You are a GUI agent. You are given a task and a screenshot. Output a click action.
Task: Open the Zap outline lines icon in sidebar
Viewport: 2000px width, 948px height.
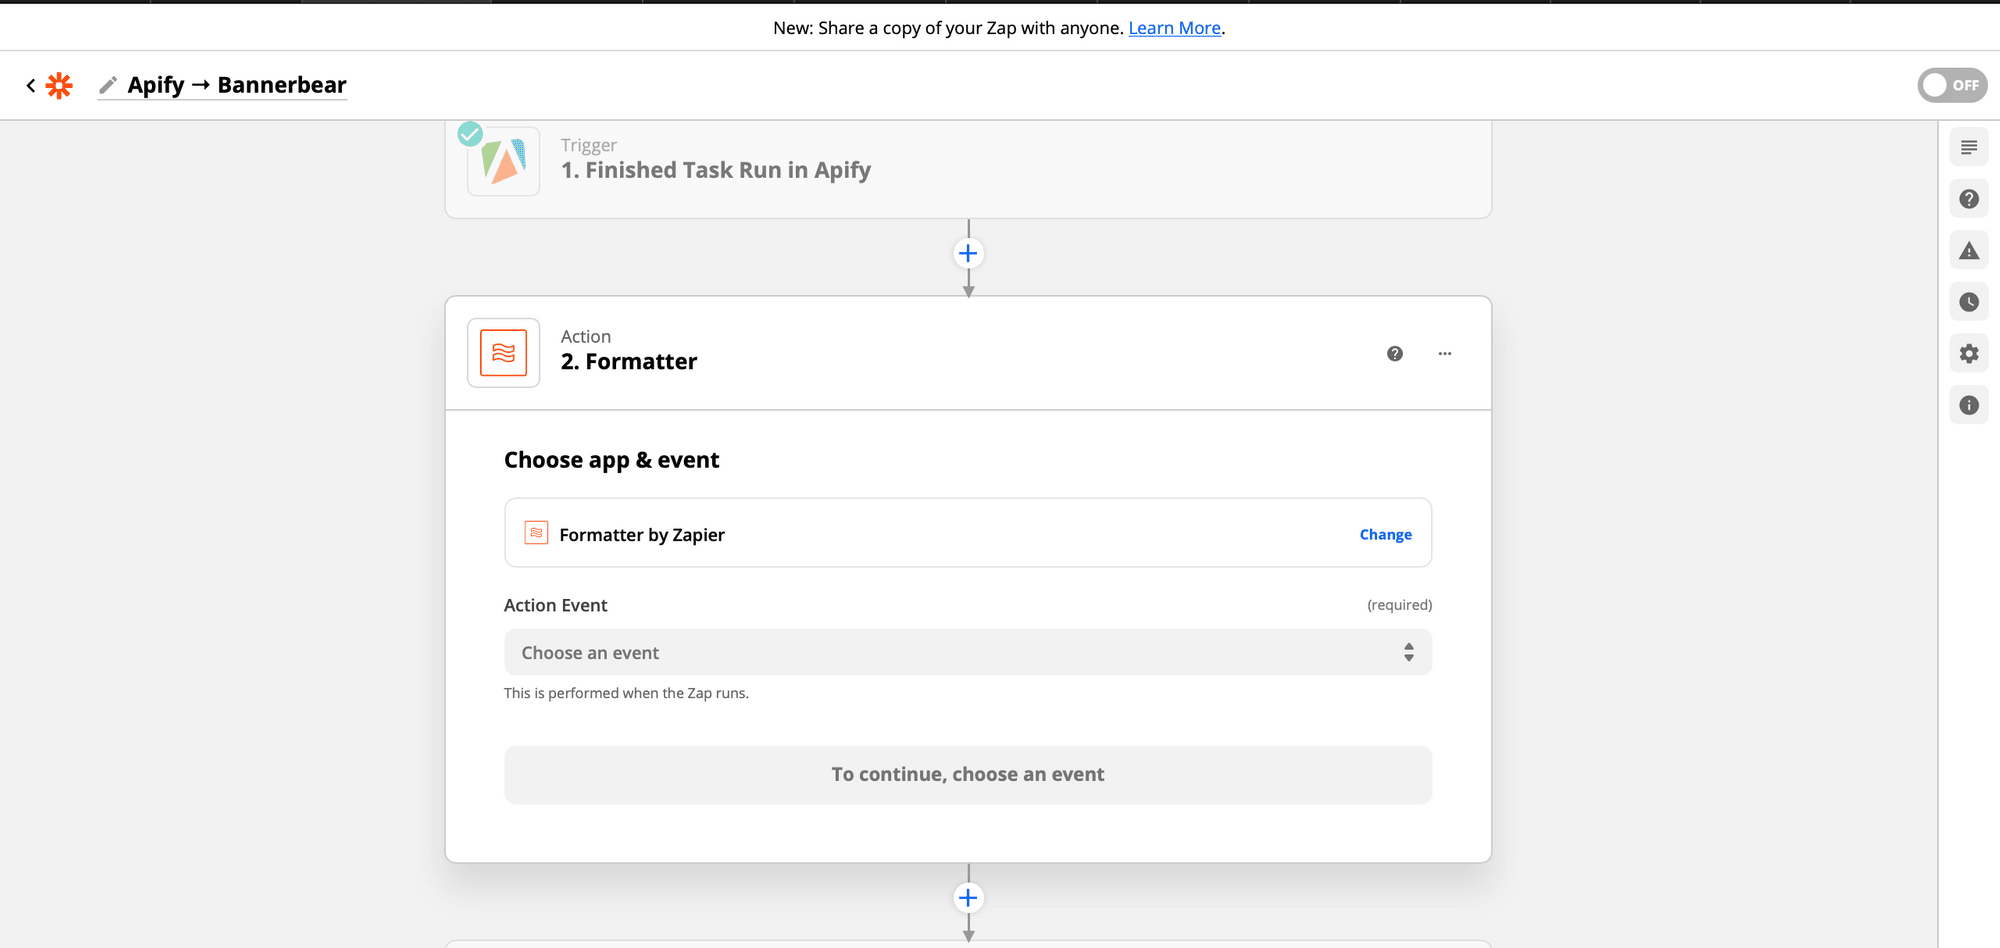coord(1969,148)
